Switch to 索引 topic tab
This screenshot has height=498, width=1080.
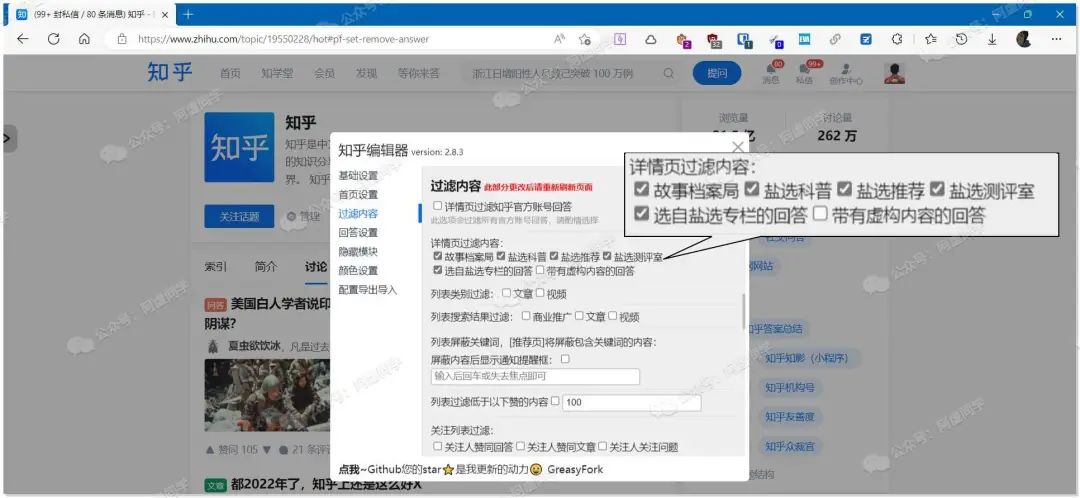[216, 266]
